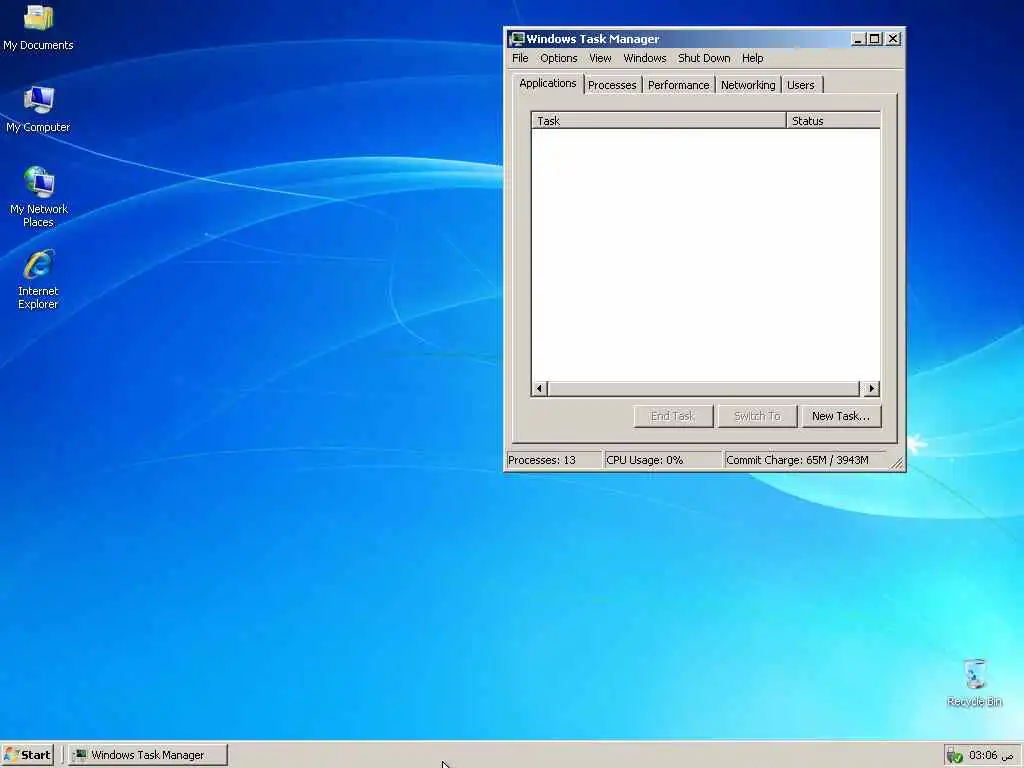The height and width of the screenshot is (768, 1024).
Task: Switch to the Performance tab
Action: tap(678, 85)
